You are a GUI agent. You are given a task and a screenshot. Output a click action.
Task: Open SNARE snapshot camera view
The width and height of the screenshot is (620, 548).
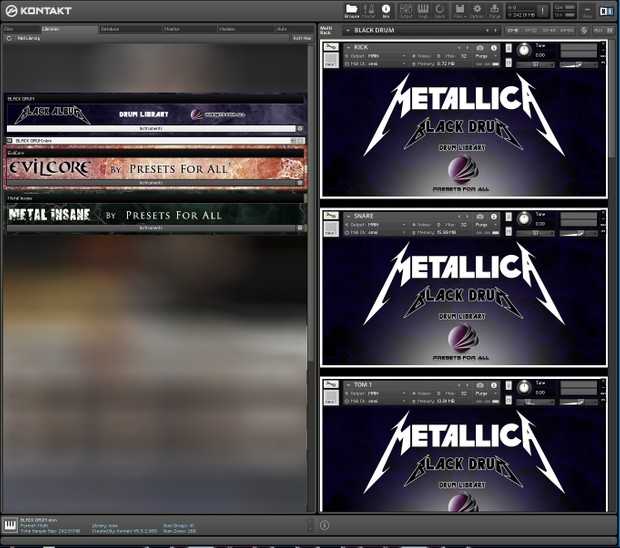pos(480,216)
